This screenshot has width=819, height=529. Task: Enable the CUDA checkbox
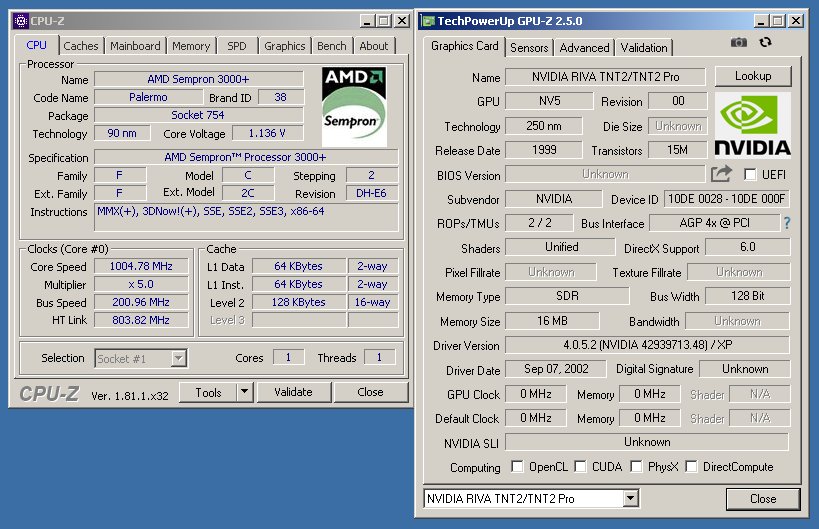580,466
